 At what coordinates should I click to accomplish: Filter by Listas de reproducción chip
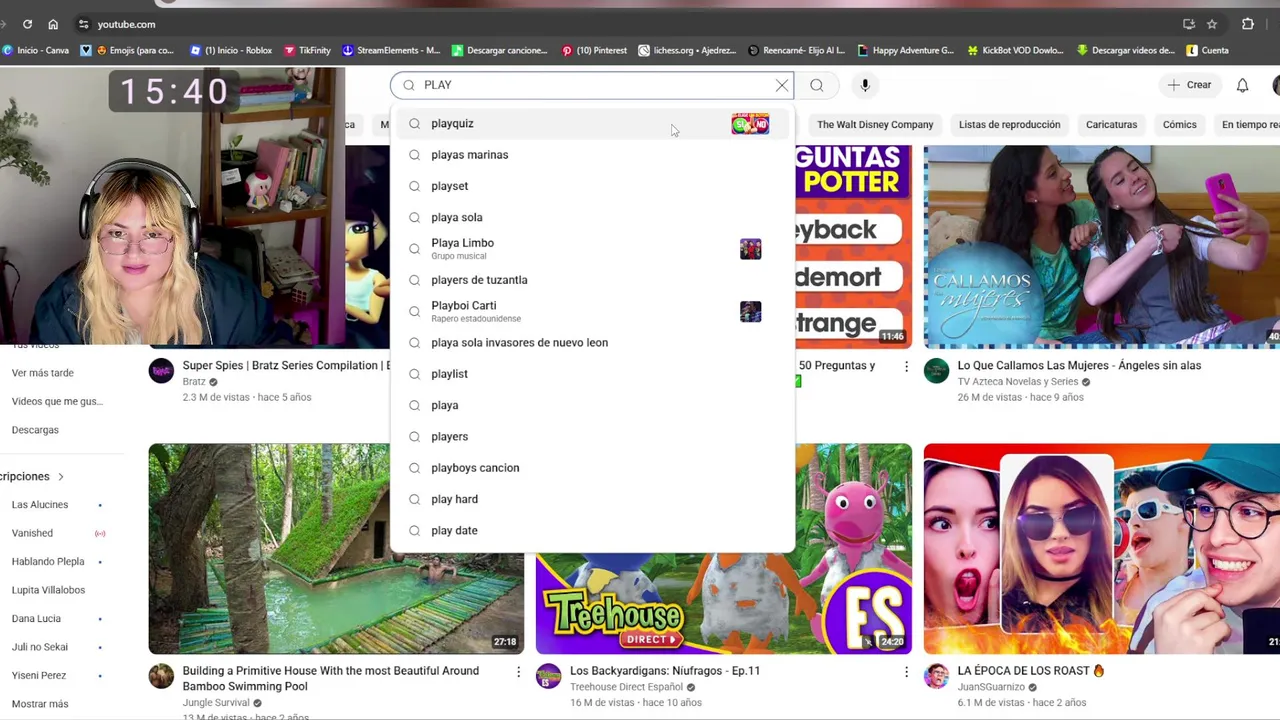click(1009, 125)
